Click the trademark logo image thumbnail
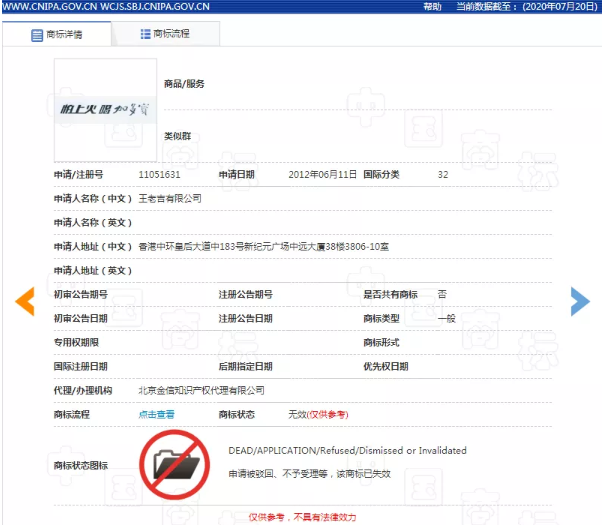Viewport: 607px width, 525px height. [105, 110]
